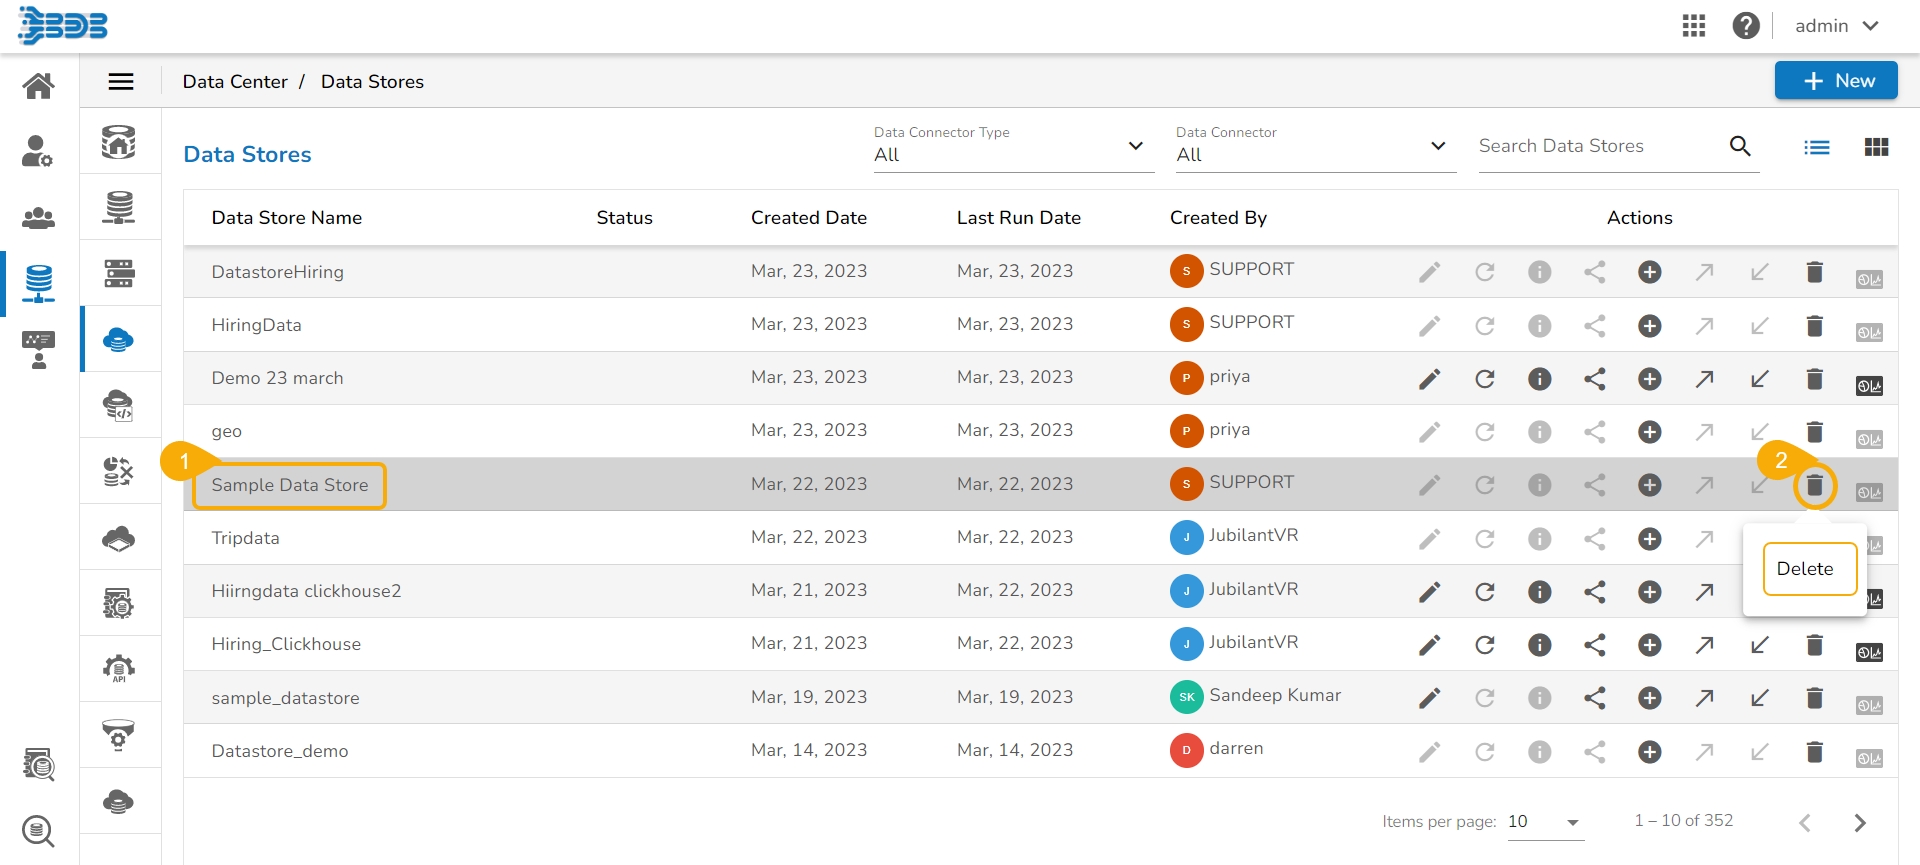The image size is (1920, 865).
Task: Click the New button
Action: click(1835, 81)
